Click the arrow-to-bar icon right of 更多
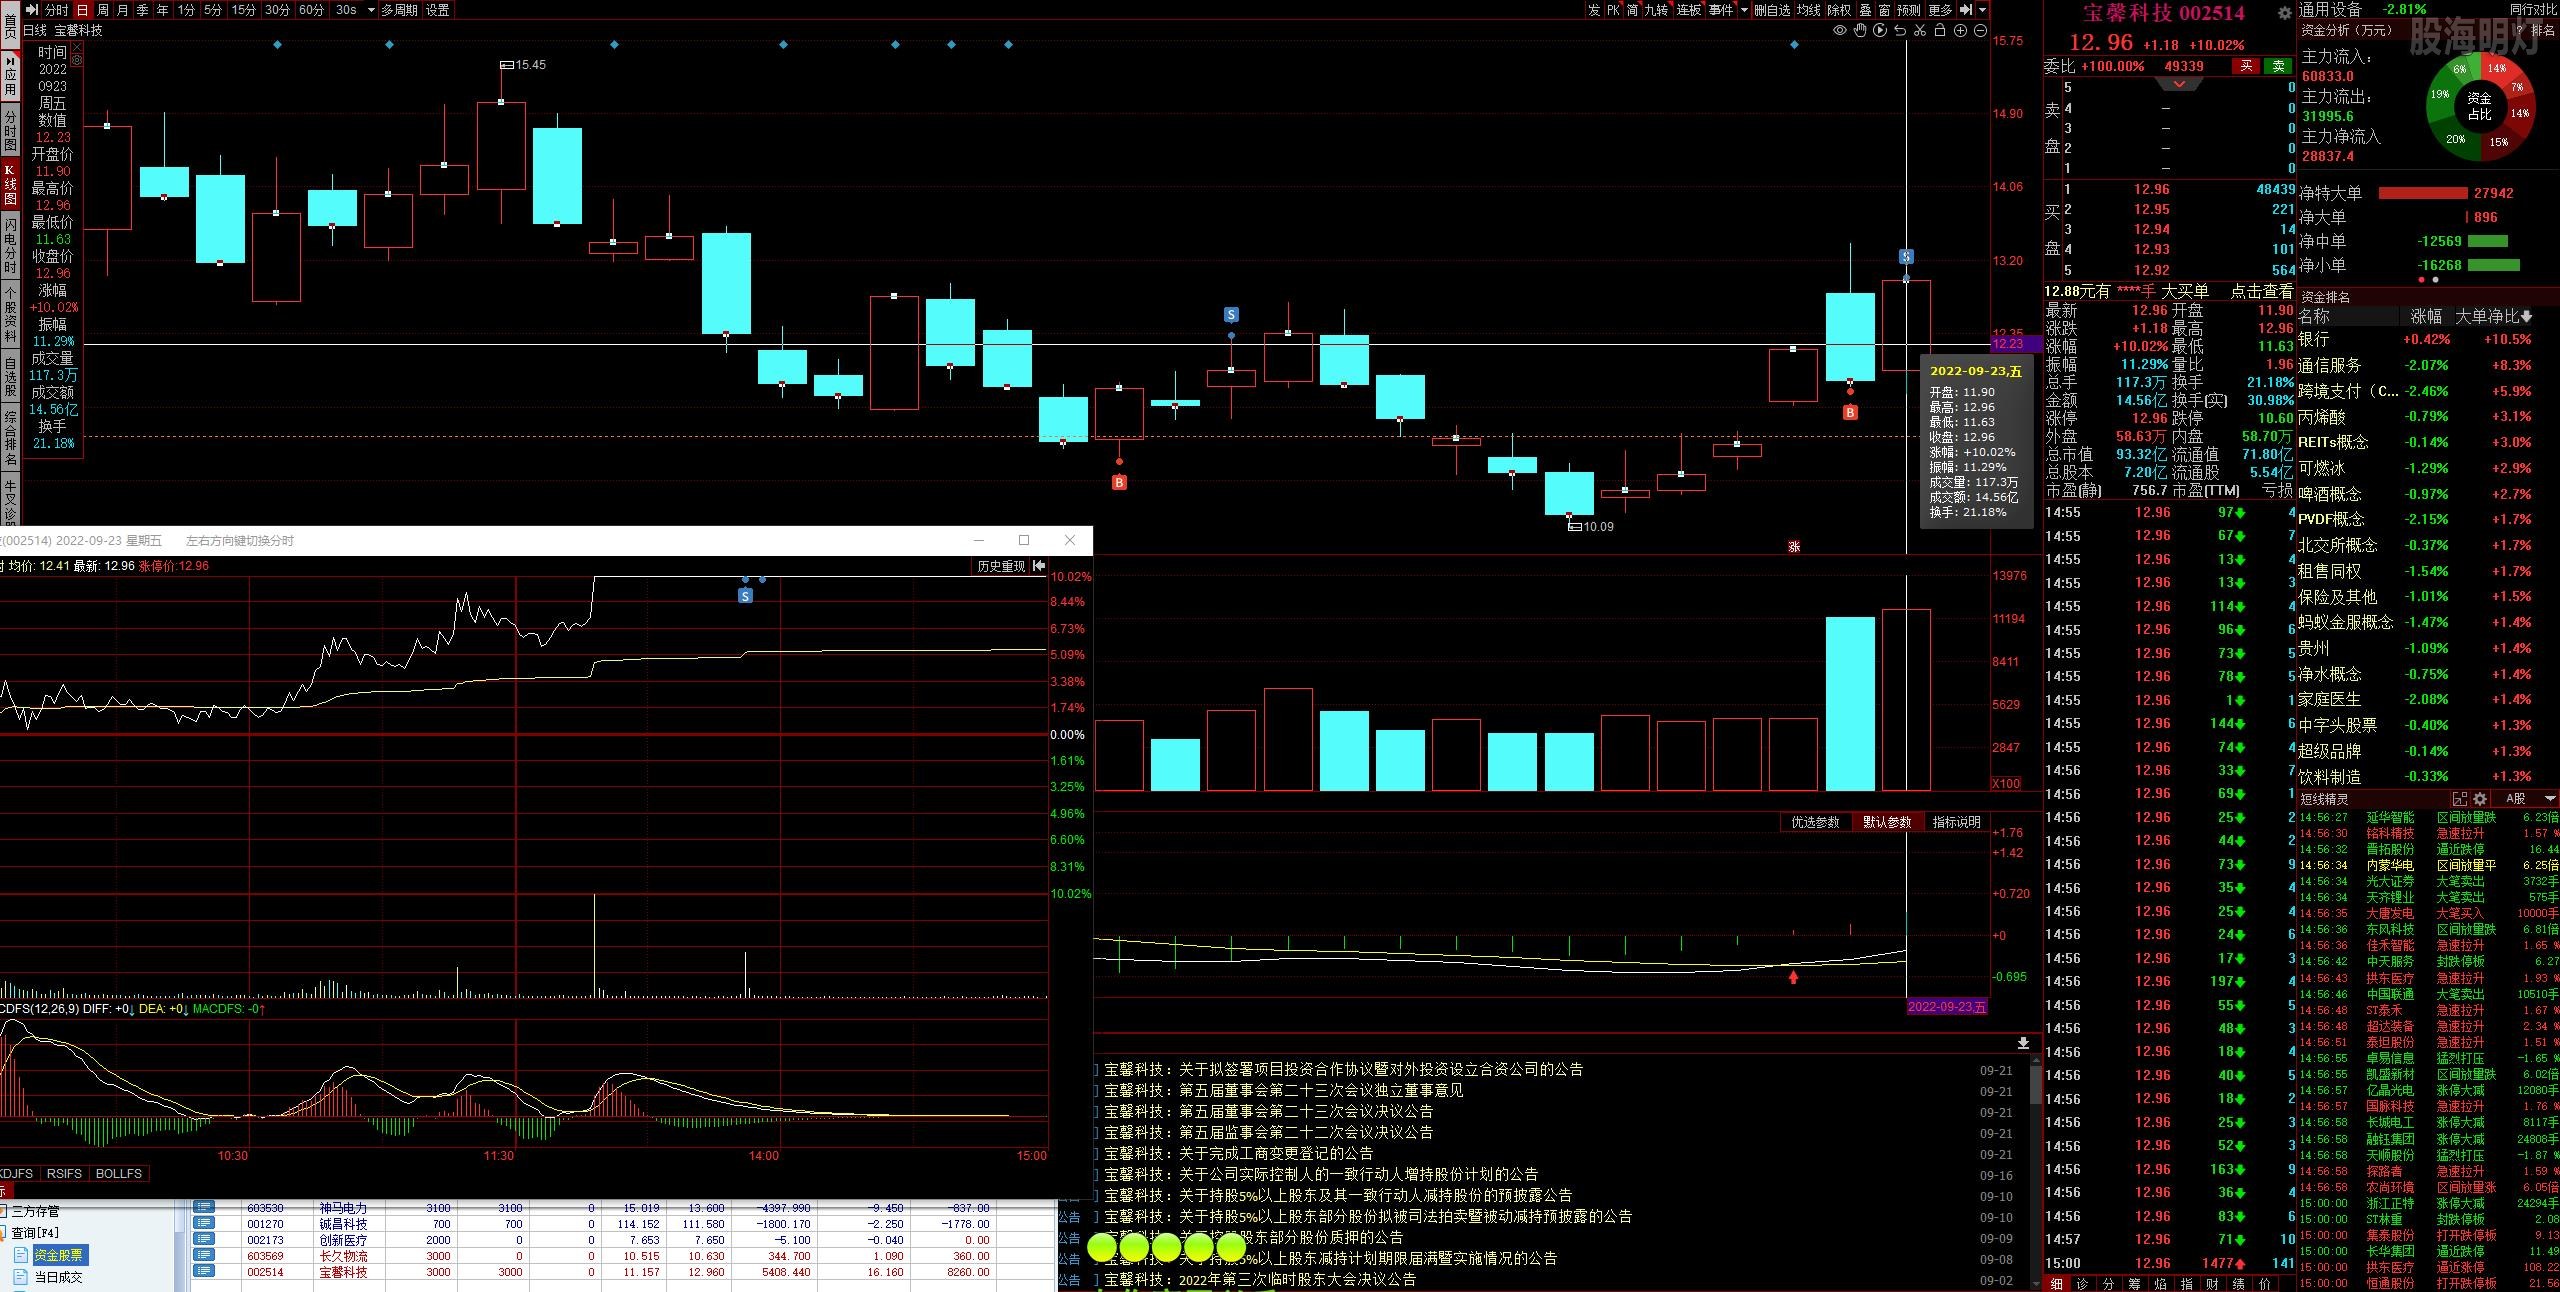The height and width of the screenshot is (1292, 2560). tap(1966, 10)
